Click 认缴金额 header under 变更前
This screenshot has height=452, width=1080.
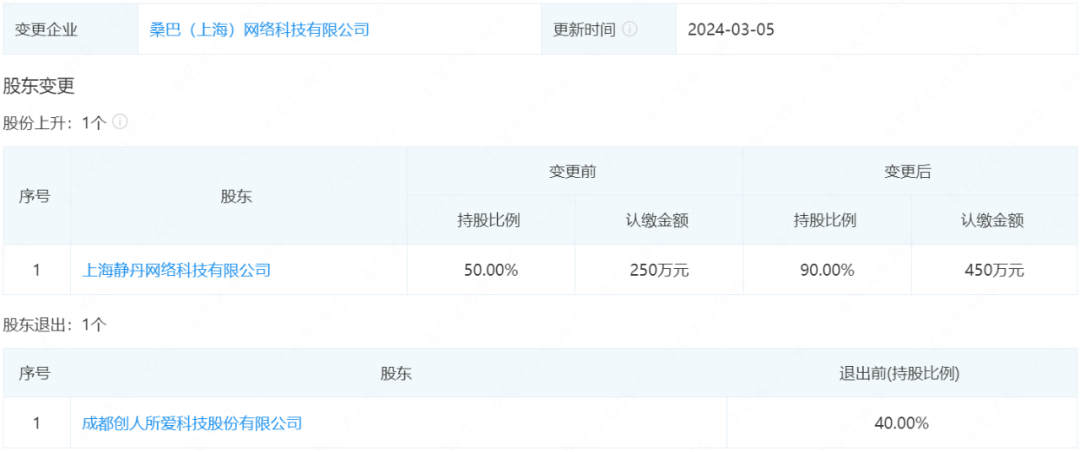point(658,220)
